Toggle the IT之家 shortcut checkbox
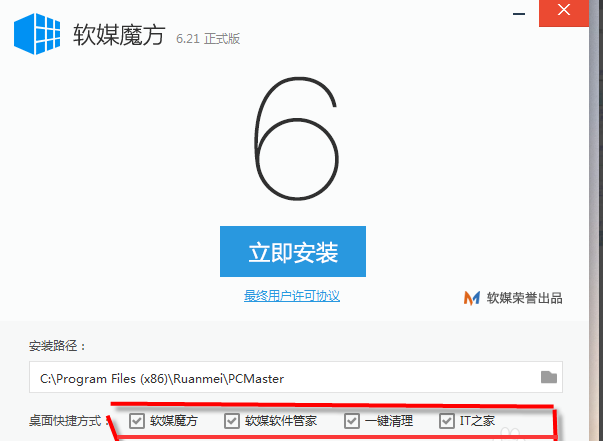 [x=447, y=421]
